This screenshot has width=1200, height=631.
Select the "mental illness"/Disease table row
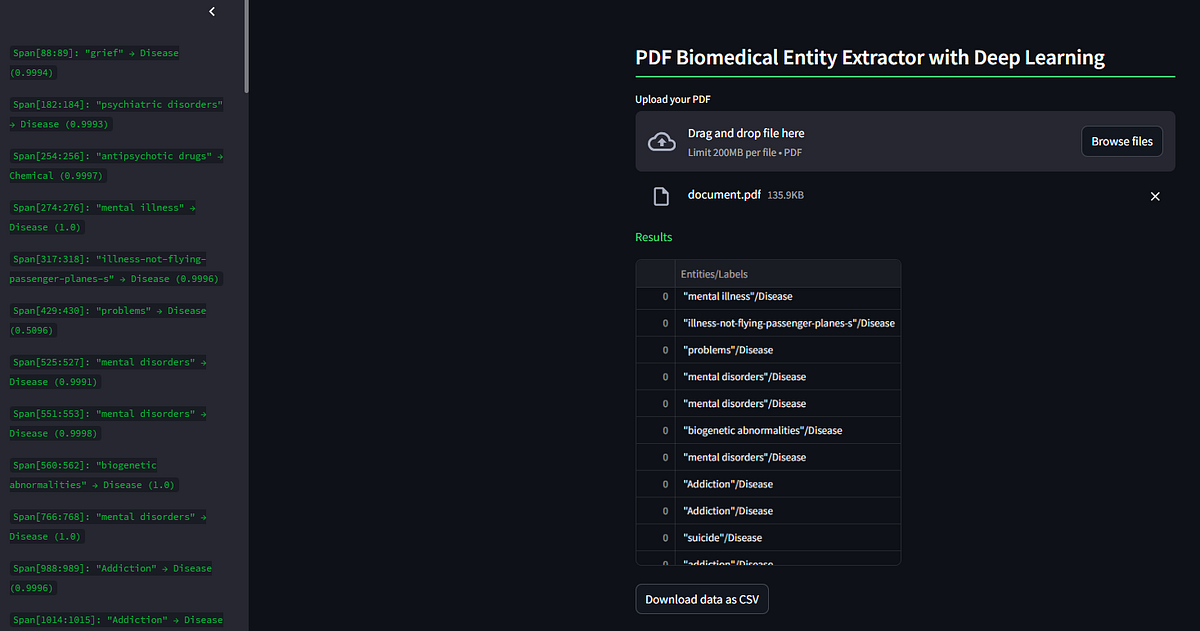click(788, 296)
